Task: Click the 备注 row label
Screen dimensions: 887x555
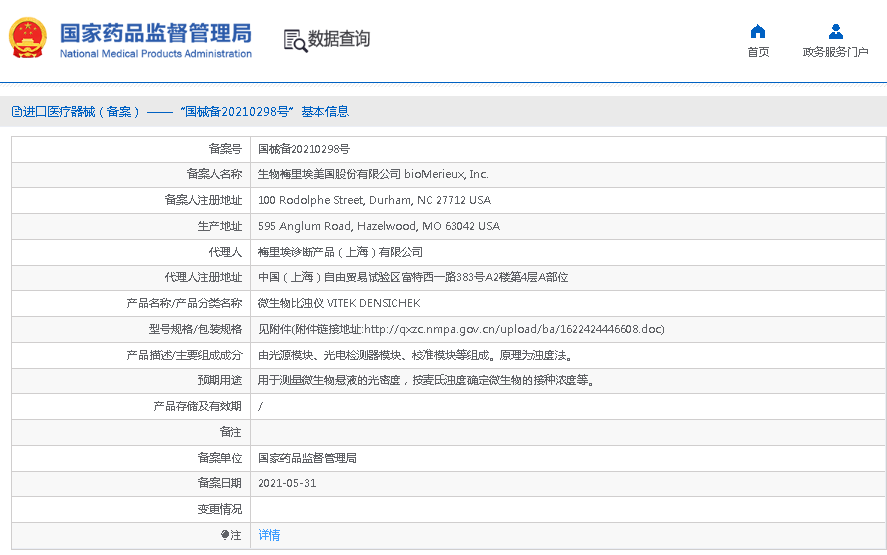Action: pyautogui.click(x=231, y=432)
